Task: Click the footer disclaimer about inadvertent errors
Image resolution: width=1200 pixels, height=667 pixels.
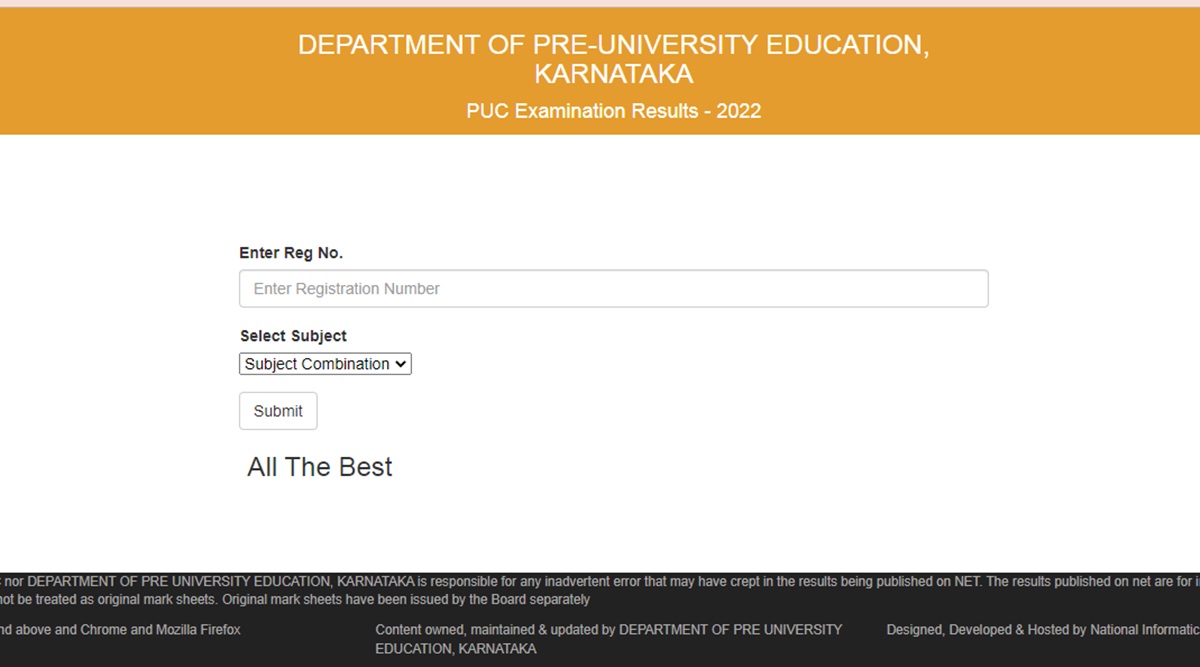Action: pos(600,581)
